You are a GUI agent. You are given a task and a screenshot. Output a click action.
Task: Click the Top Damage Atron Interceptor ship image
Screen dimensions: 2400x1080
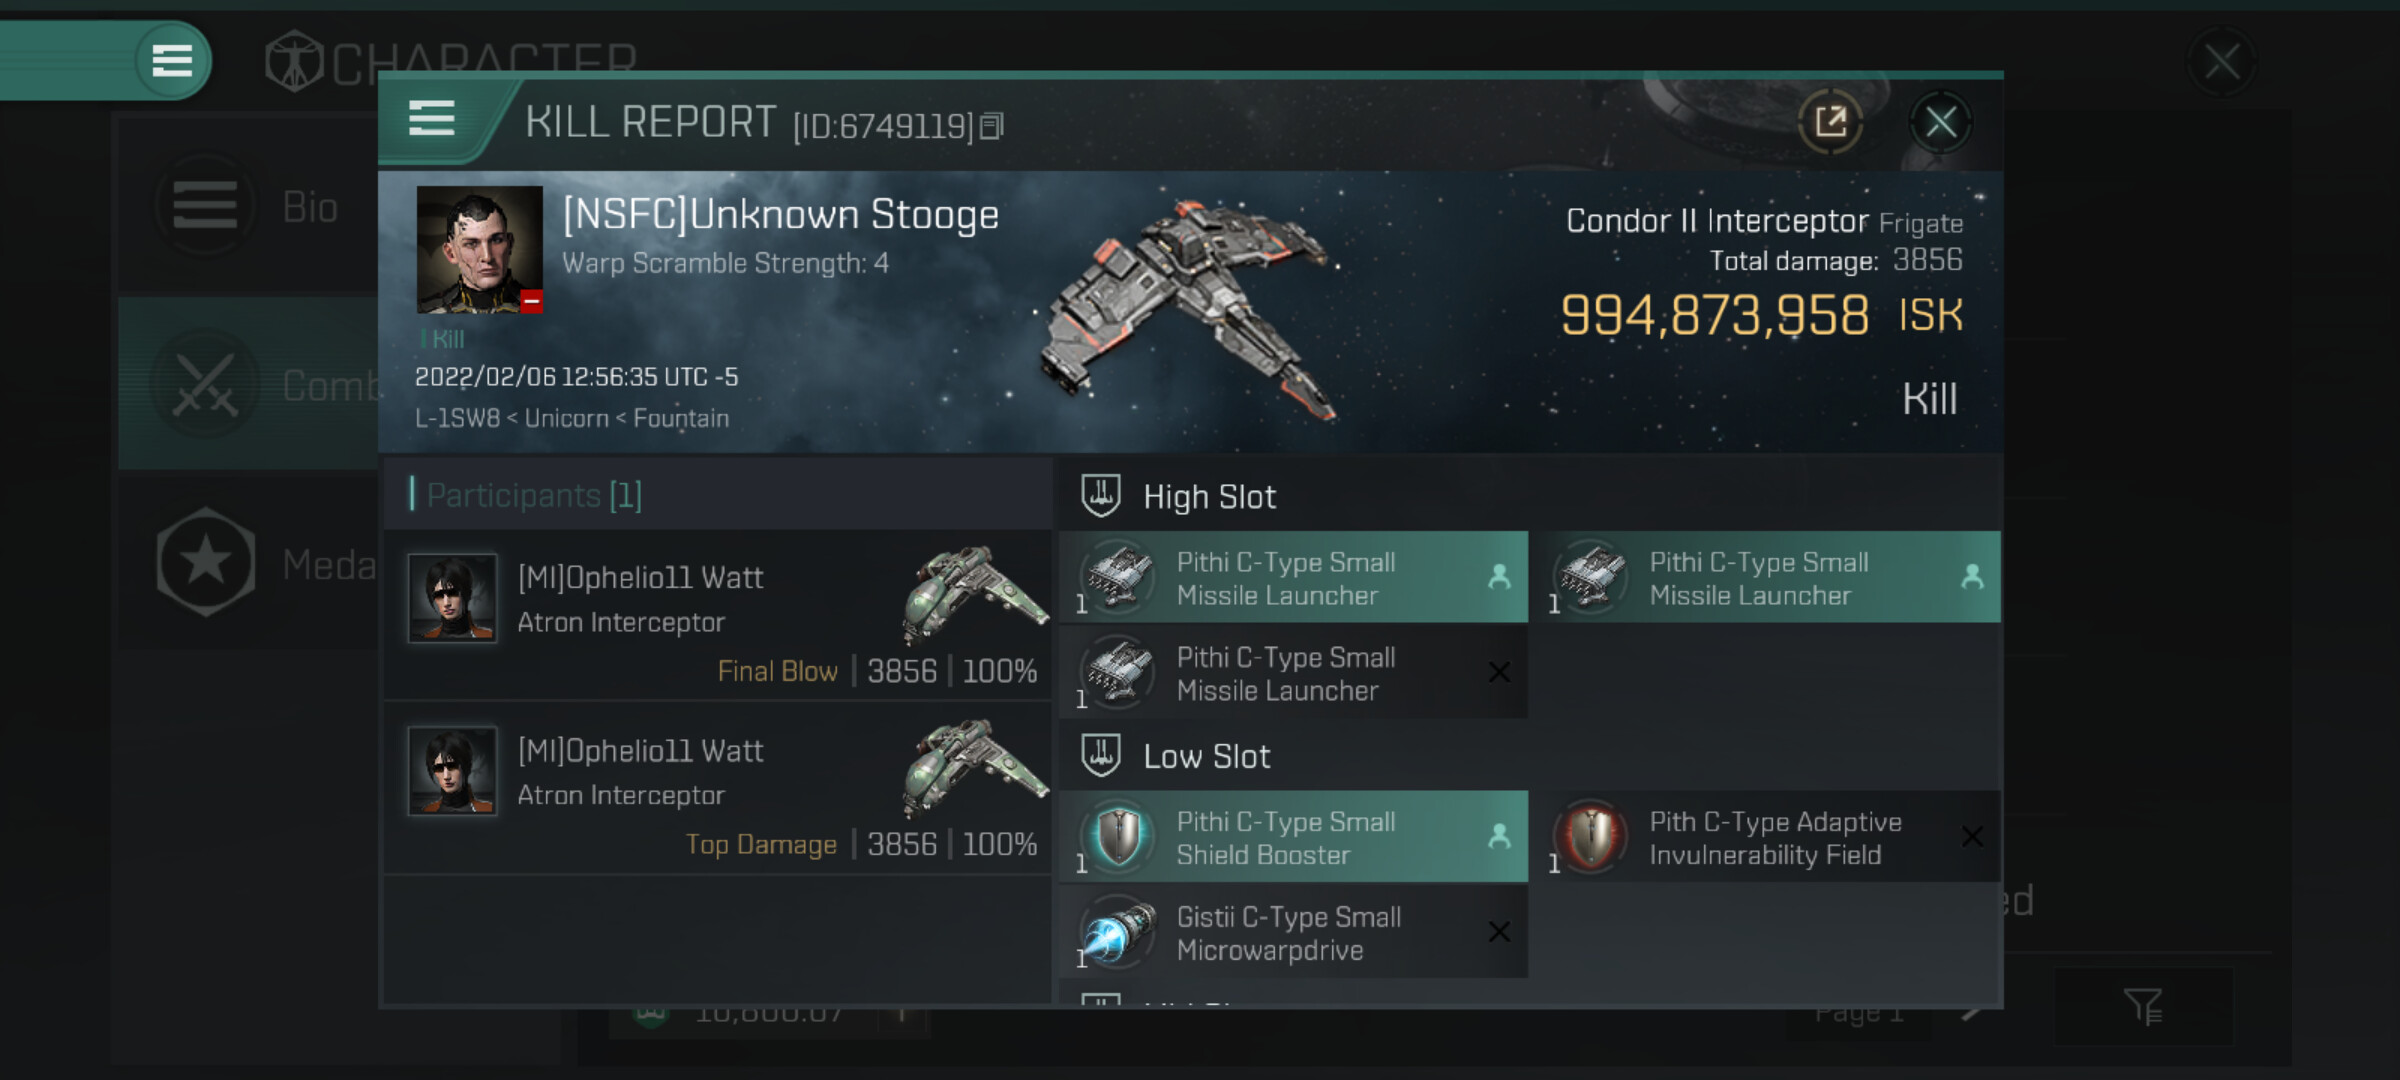974,770
